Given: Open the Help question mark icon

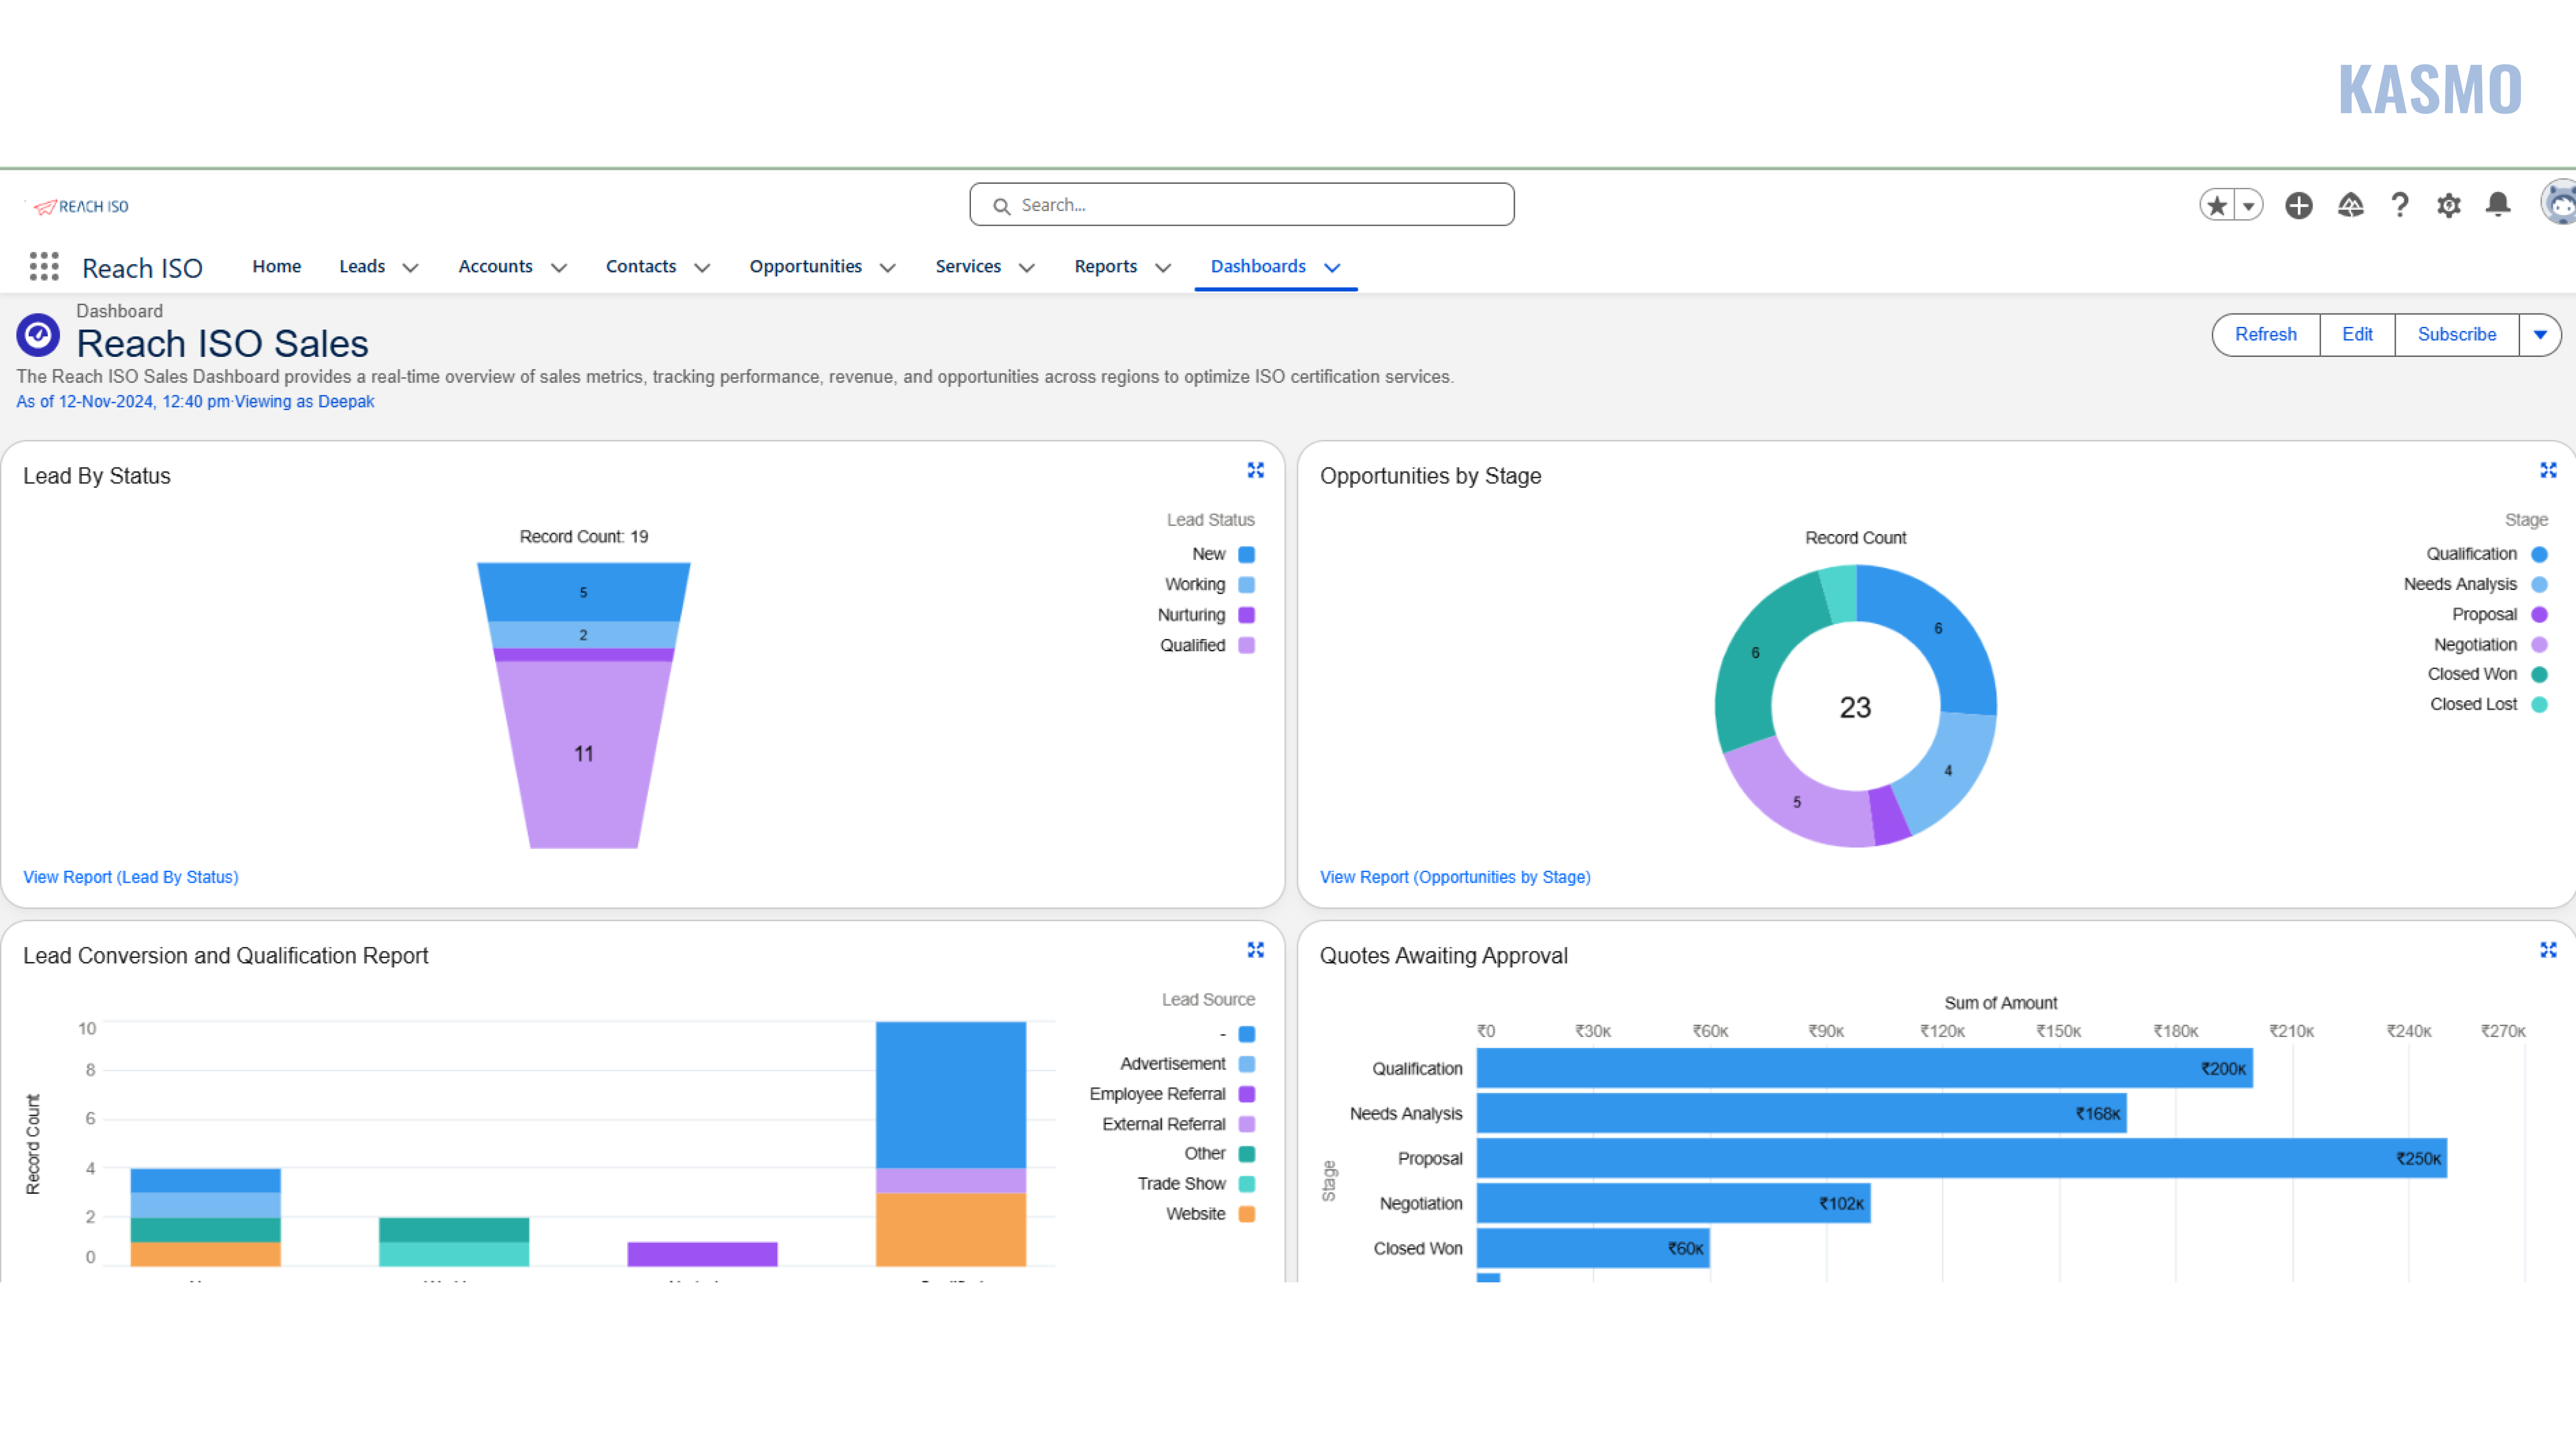Looking at the screenshot, I should (2399, 205).
